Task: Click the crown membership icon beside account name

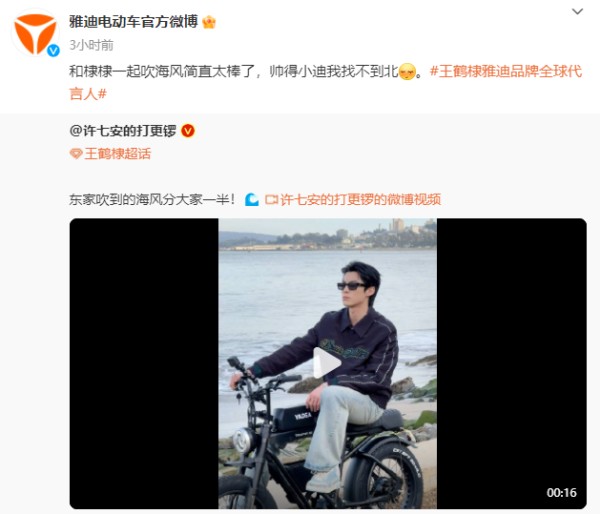Action: 209,22
